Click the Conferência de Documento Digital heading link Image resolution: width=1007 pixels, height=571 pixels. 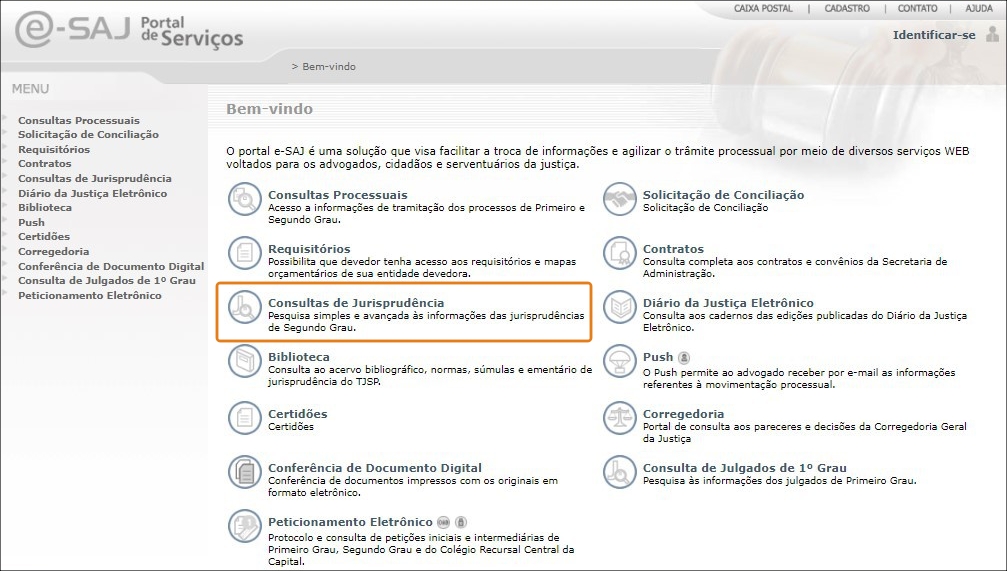[x=374, y=468]
